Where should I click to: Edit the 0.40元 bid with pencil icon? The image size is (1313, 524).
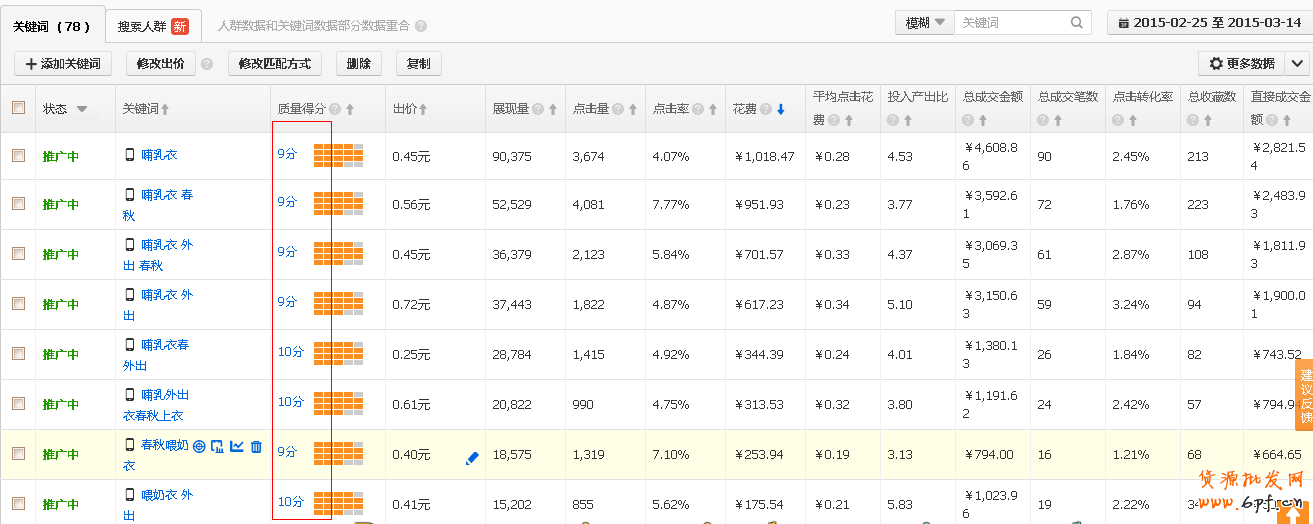[x=472, y=458]
